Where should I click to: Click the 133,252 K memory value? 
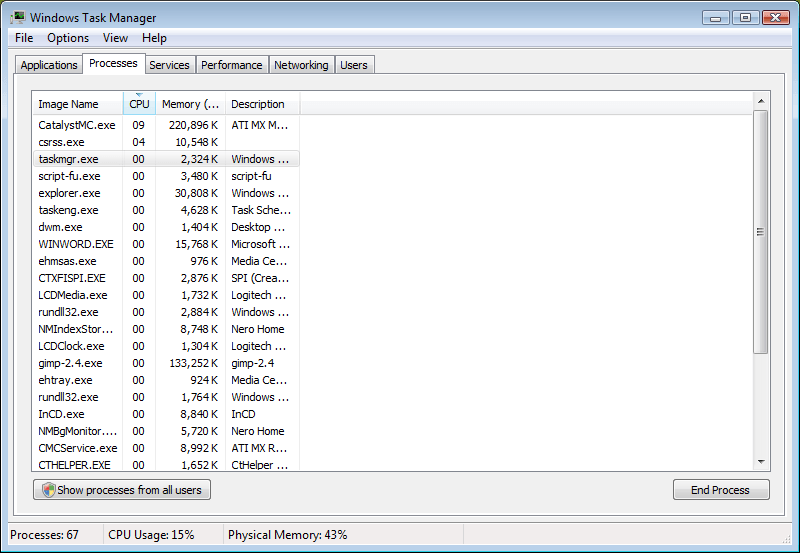[x=193, y=363]
